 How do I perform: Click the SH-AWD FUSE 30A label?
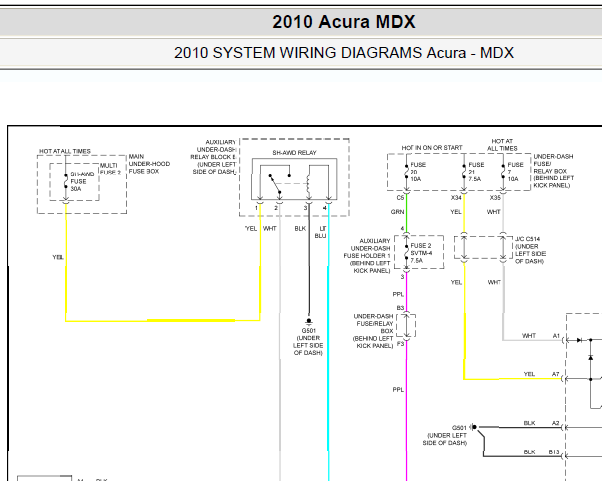coord(81,181)
